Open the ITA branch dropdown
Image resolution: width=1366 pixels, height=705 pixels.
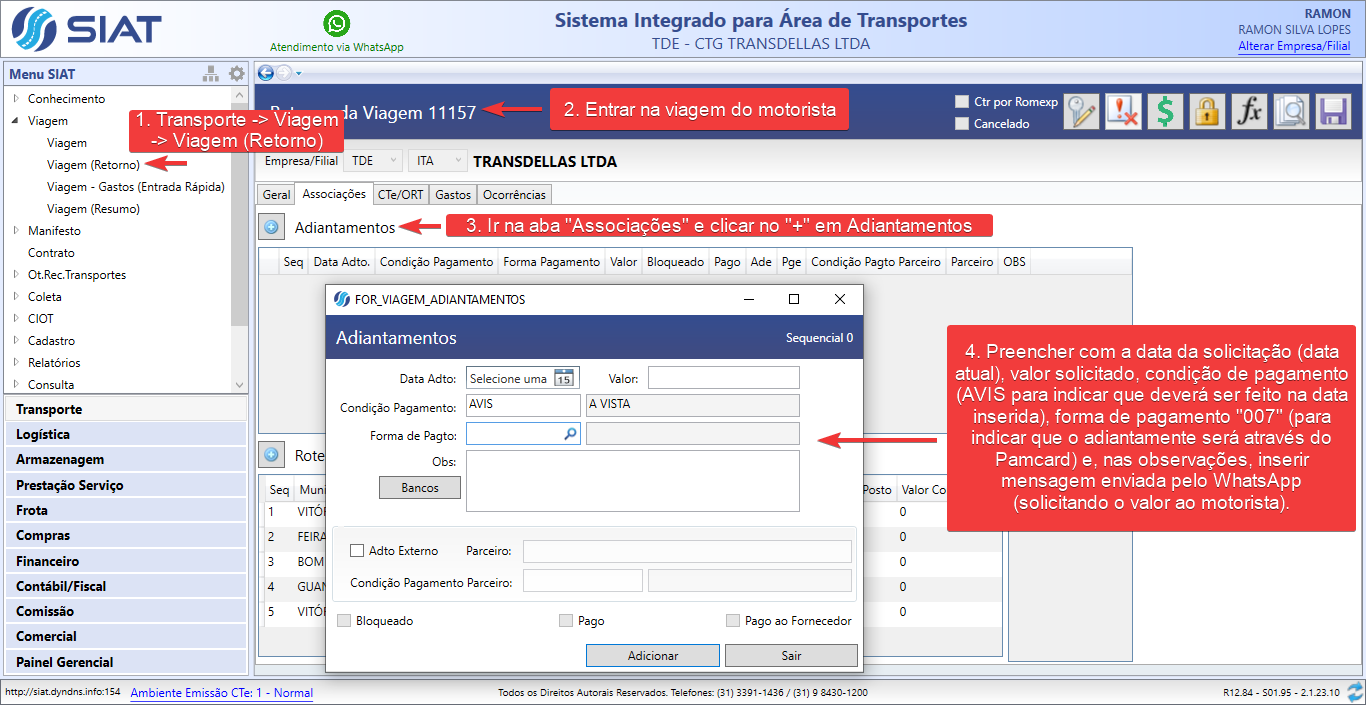(438, 161)
